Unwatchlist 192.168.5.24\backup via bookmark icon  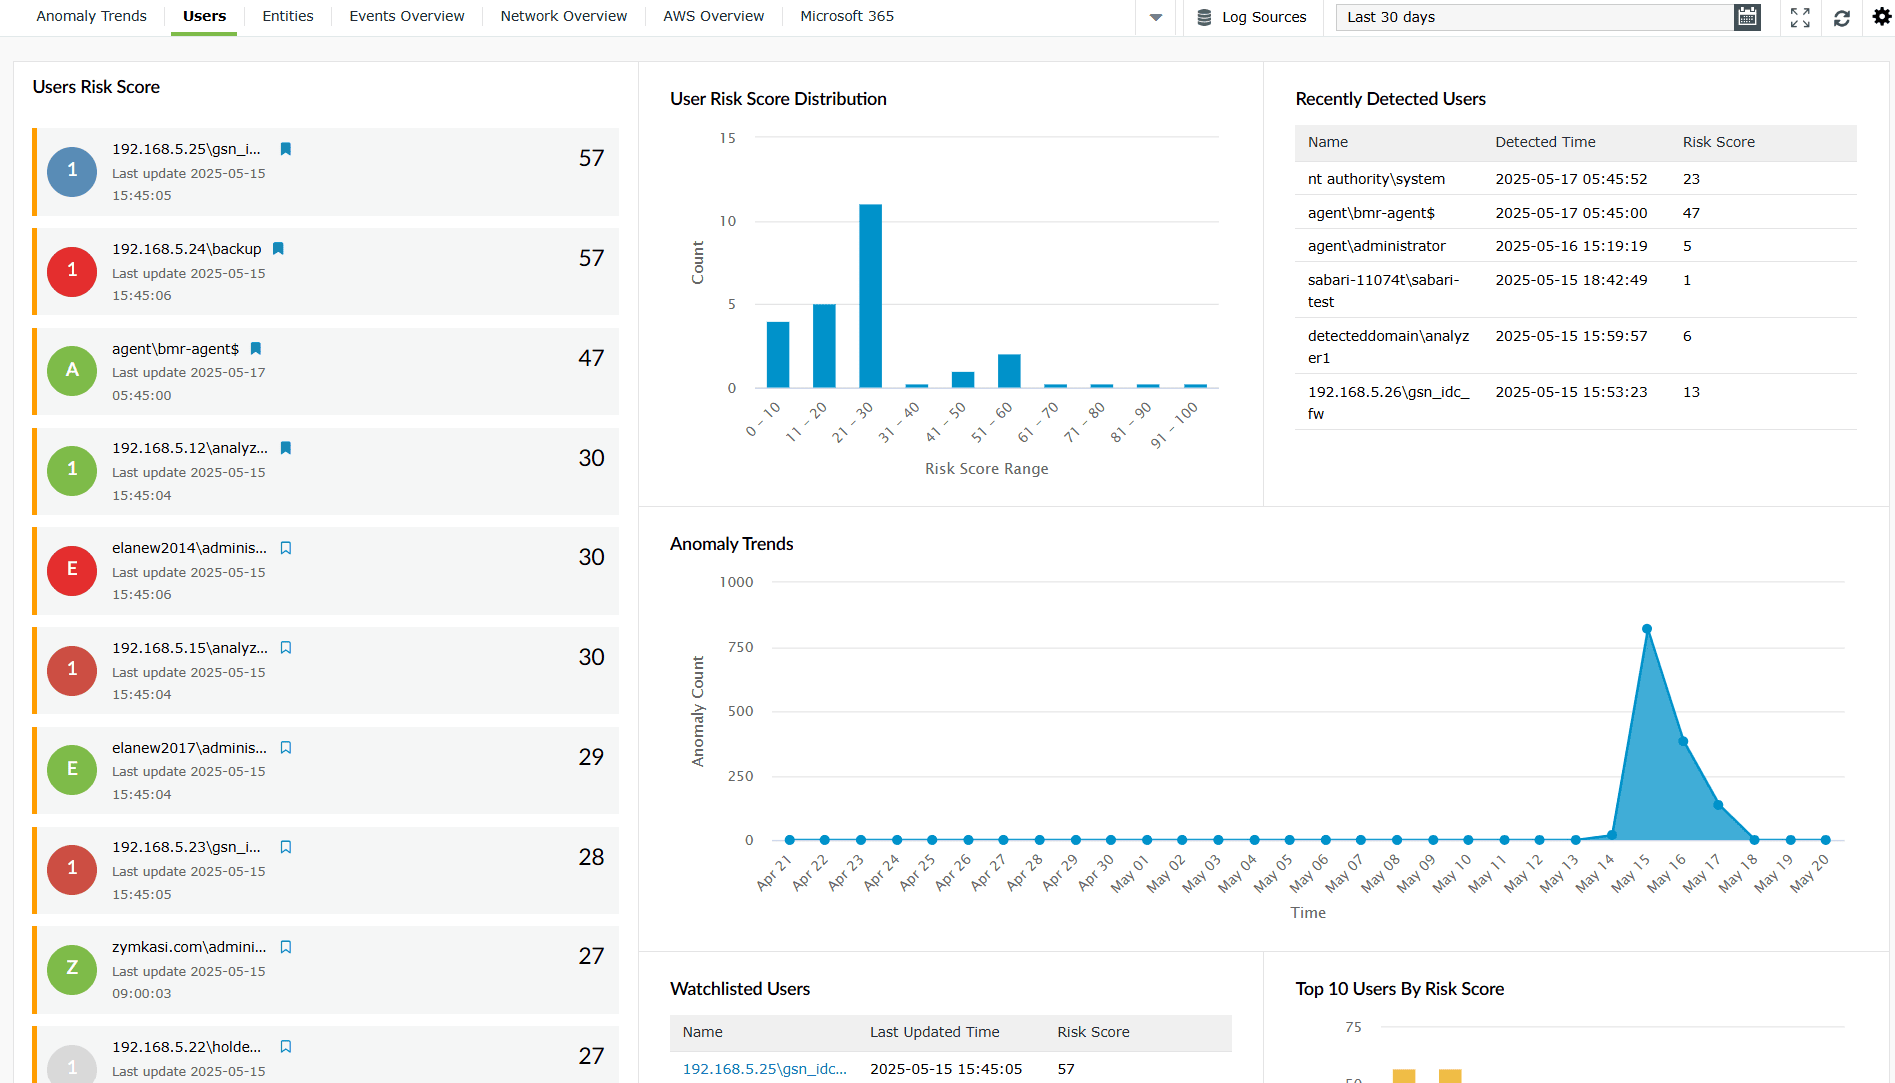pyautogui.click(x=279, y=249)
